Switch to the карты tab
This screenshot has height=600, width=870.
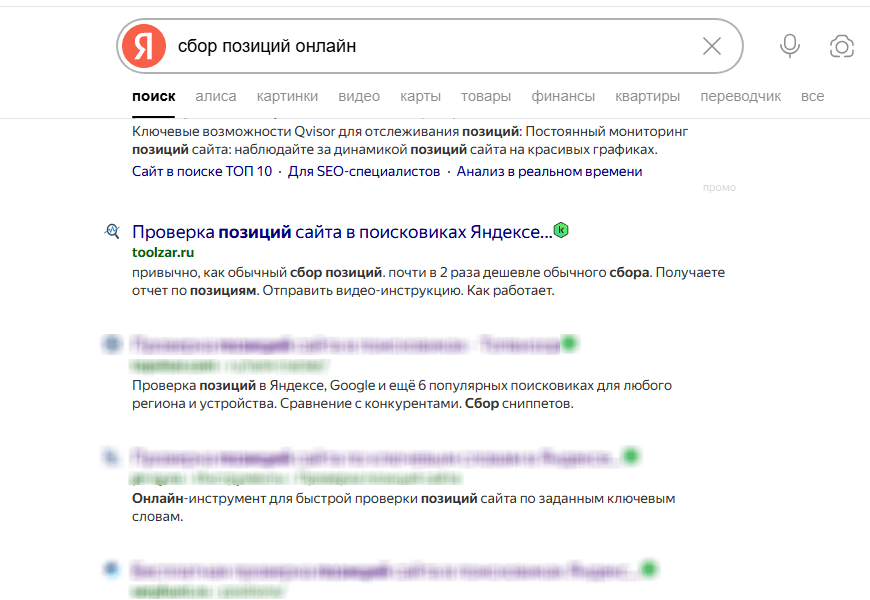420,95
